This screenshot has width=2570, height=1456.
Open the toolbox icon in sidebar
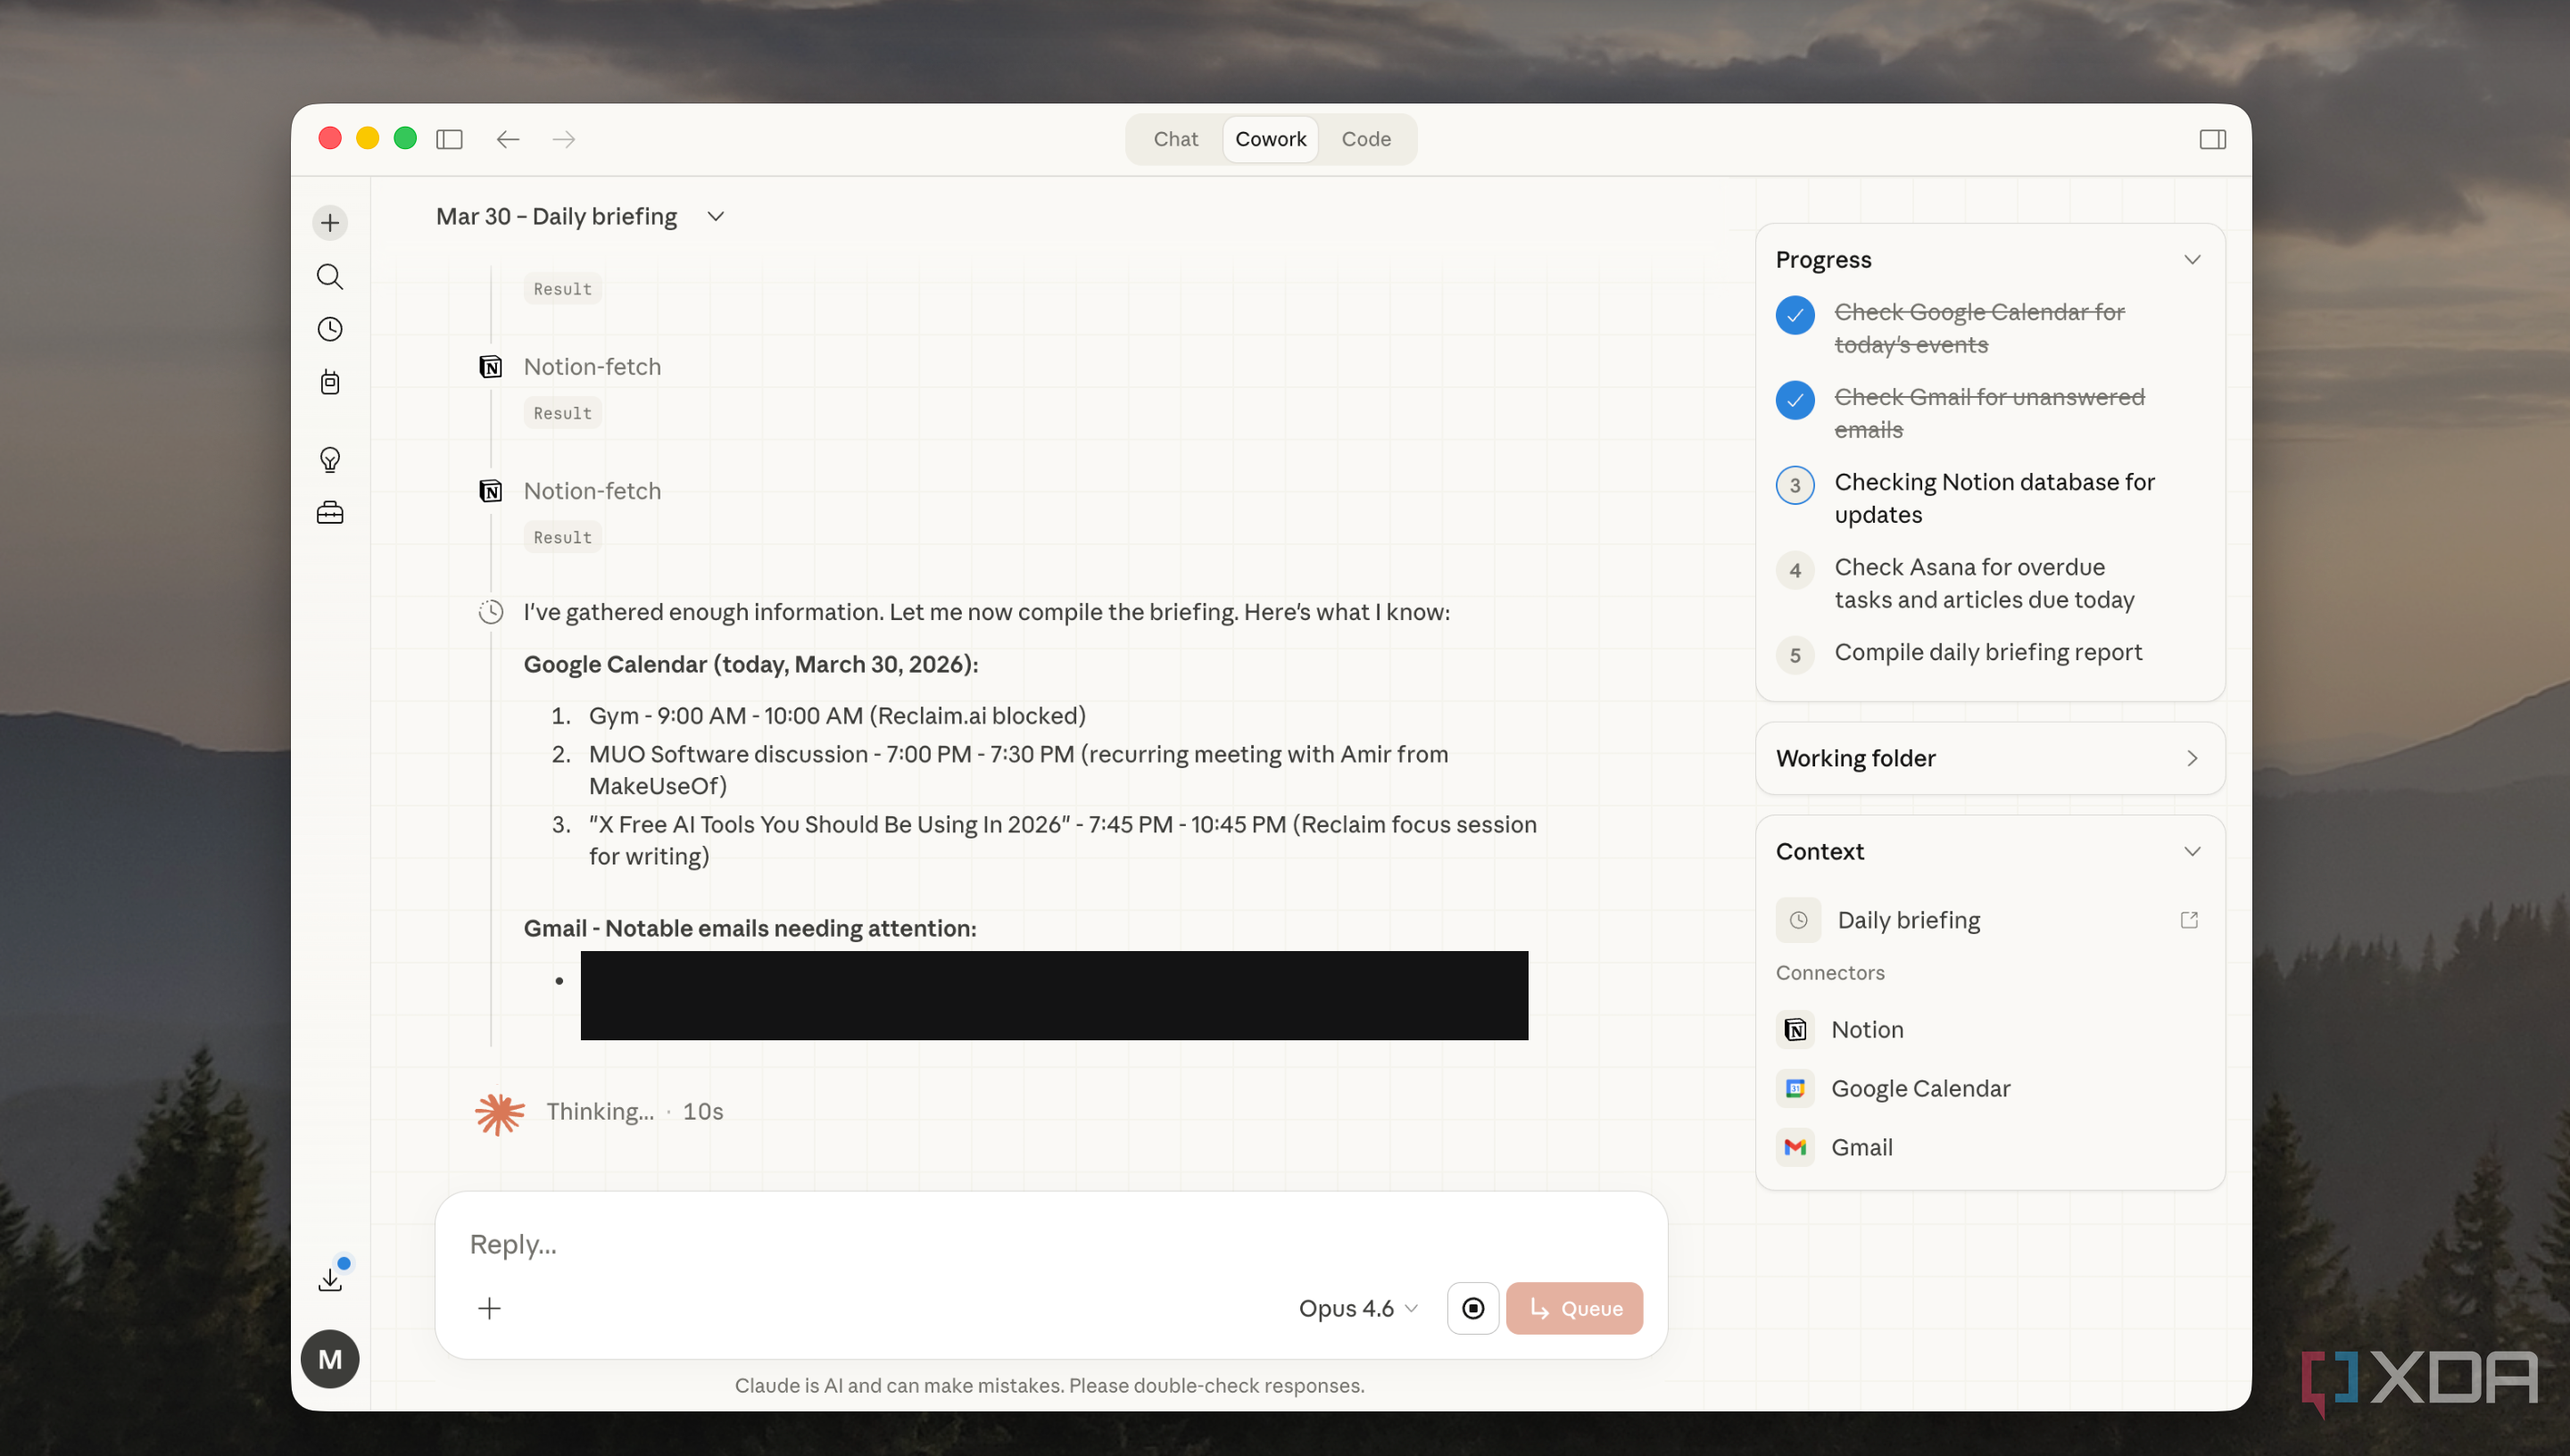330,513
